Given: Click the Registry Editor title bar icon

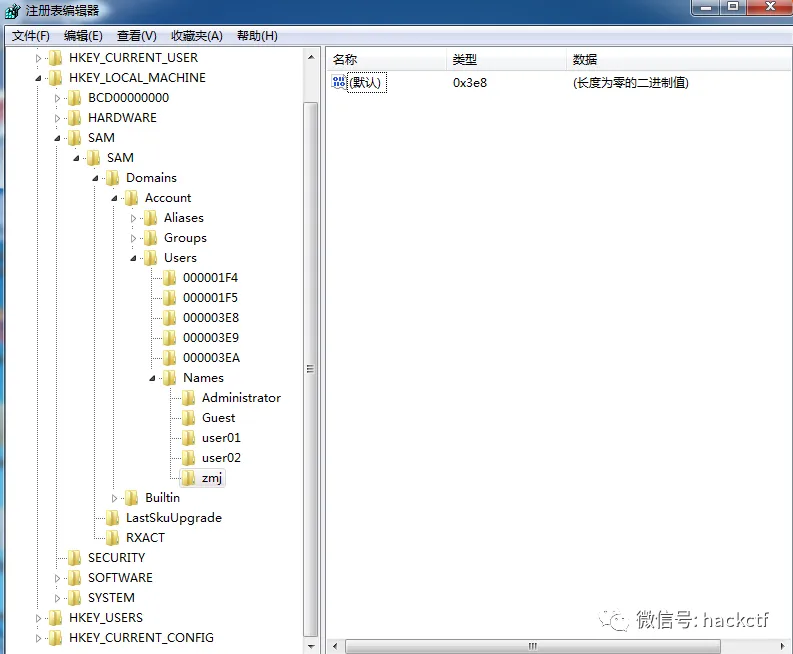Looking at the screenshot, I should tap(12, 11).
